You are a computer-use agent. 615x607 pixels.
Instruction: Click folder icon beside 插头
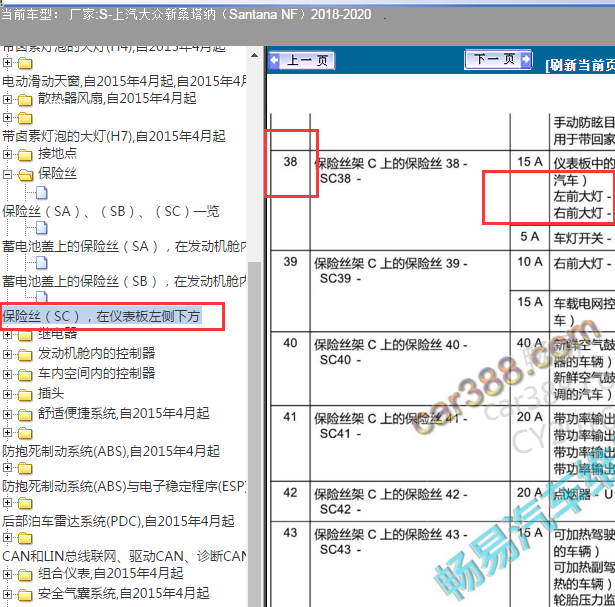[25, 395]
